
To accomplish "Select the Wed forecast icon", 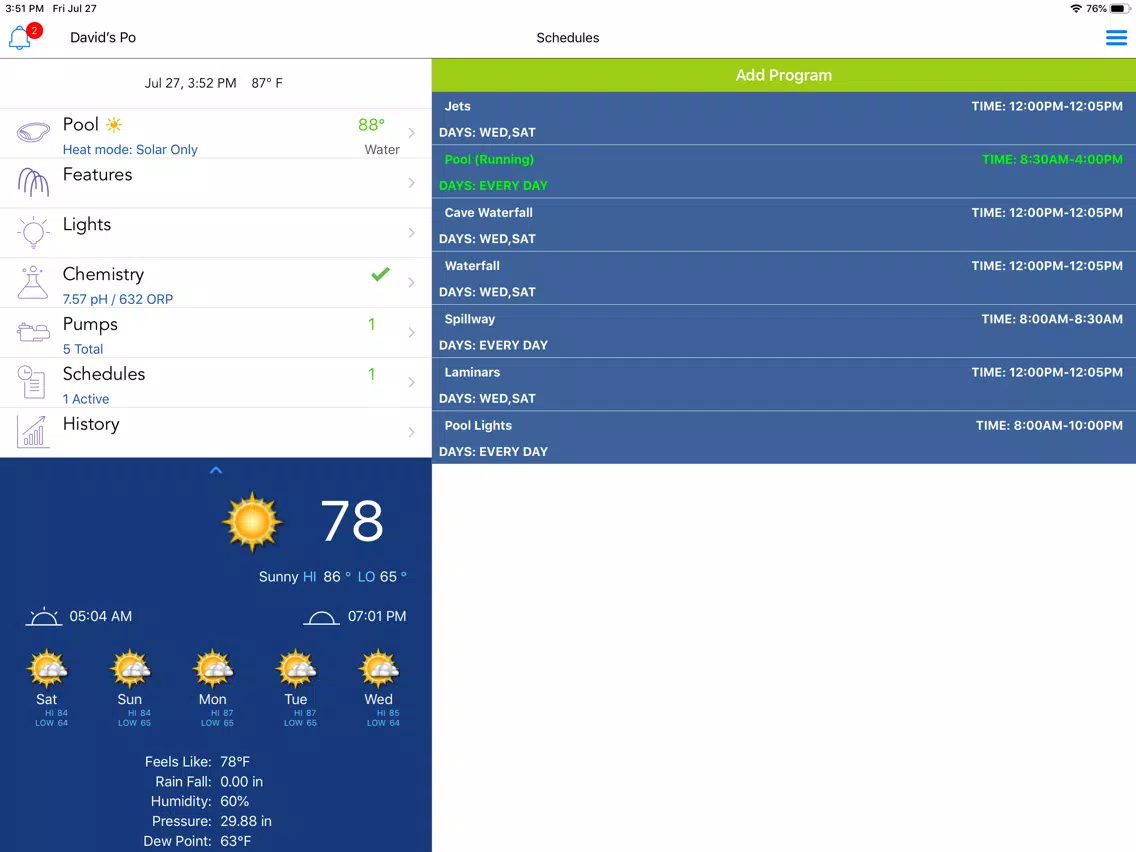I will pos(379,669).
